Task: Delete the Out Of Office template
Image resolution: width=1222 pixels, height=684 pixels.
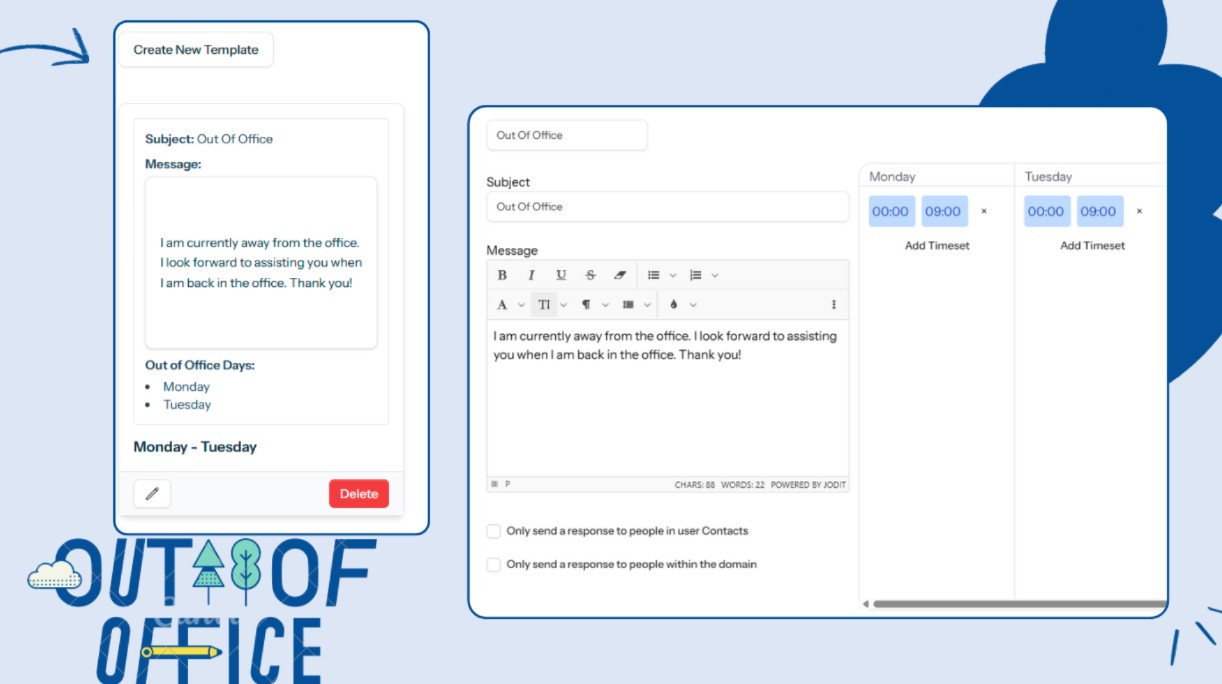Action: click(x=358, y=493)
